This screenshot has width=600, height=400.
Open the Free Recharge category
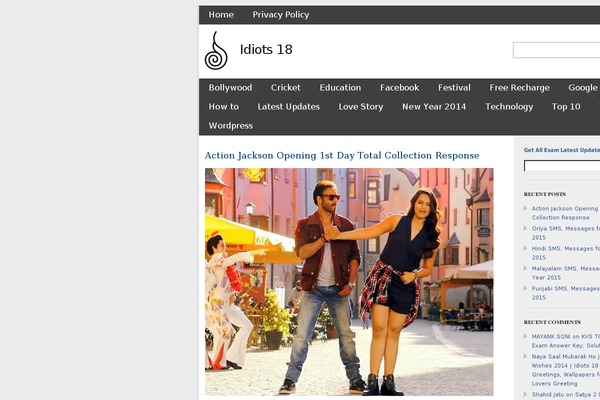[519, 88]
